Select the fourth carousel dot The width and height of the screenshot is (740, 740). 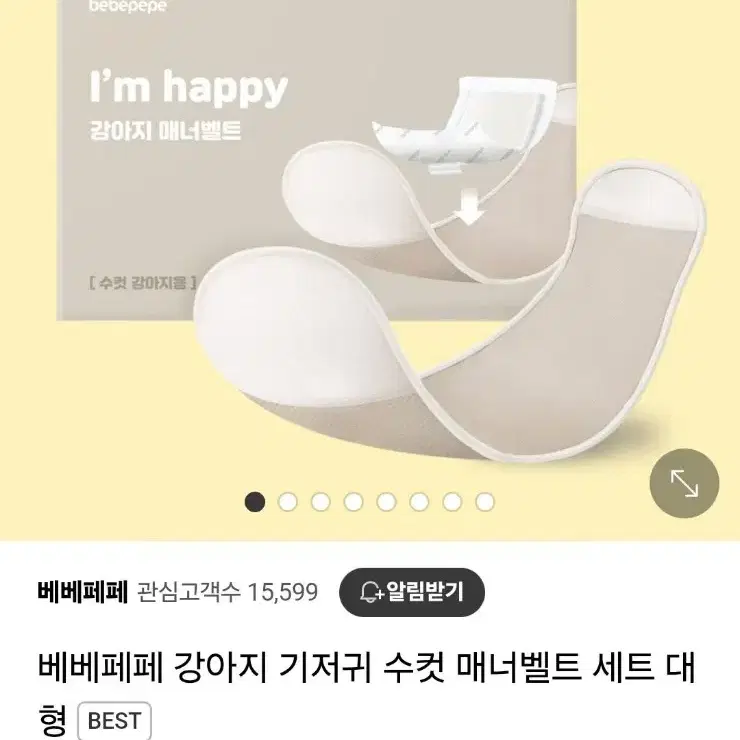click(x=353, y=502)
